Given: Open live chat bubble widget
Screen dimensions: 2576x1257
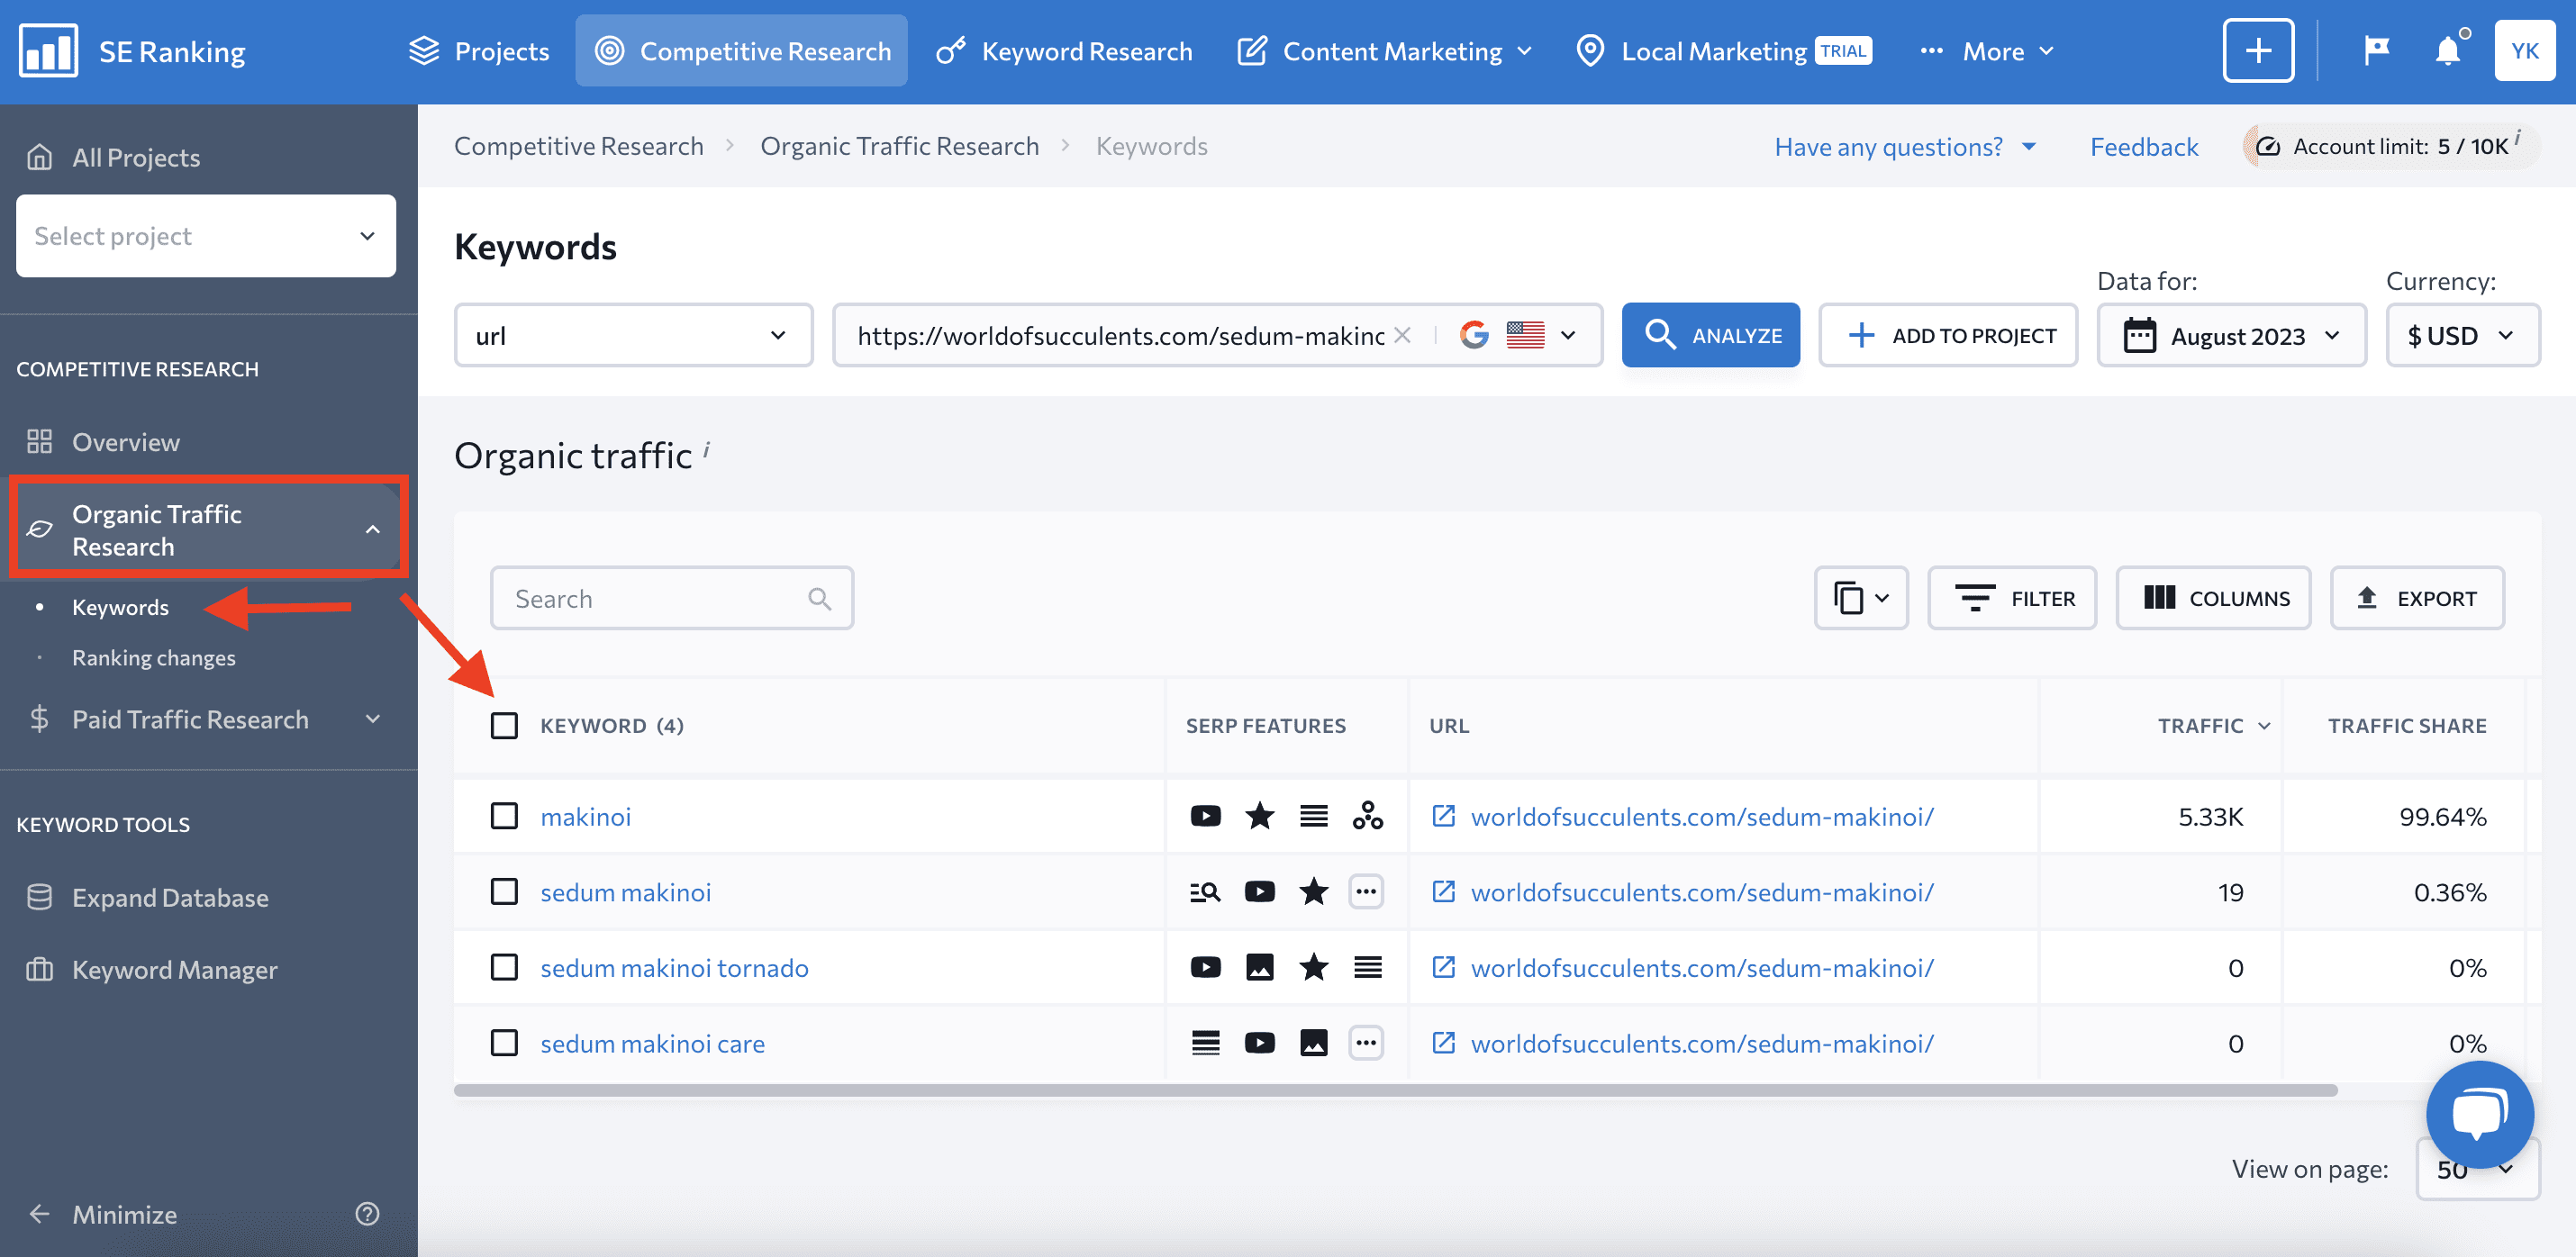Looking at the screenshot, I should (x=2479, y=1113).
